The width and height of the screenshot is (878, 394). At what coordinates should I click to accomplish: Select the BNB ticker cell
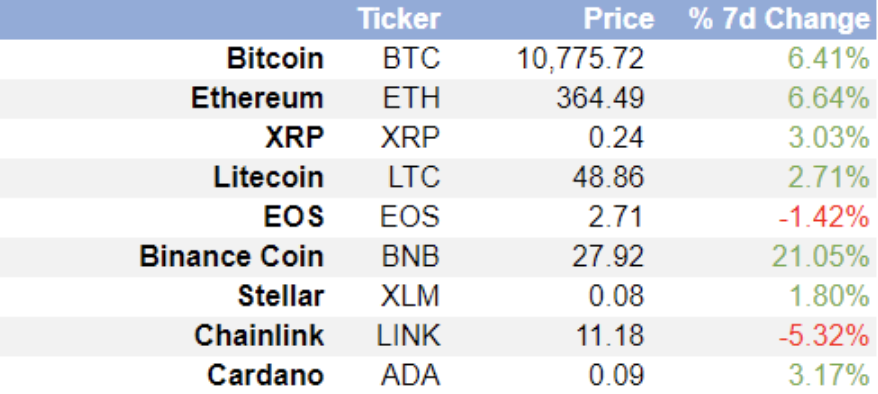point(411,257)
